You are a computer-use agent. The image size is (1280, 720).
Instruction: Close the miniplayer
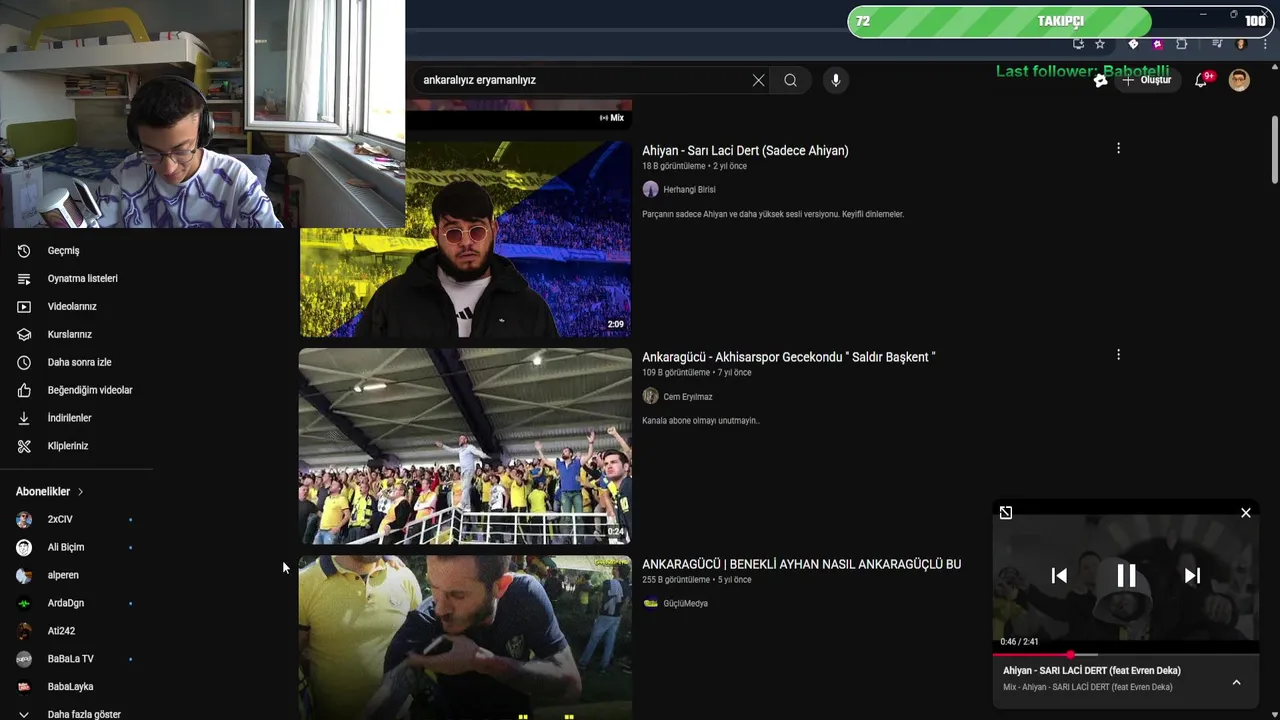pyautogui.click(x=1246, y=513)
